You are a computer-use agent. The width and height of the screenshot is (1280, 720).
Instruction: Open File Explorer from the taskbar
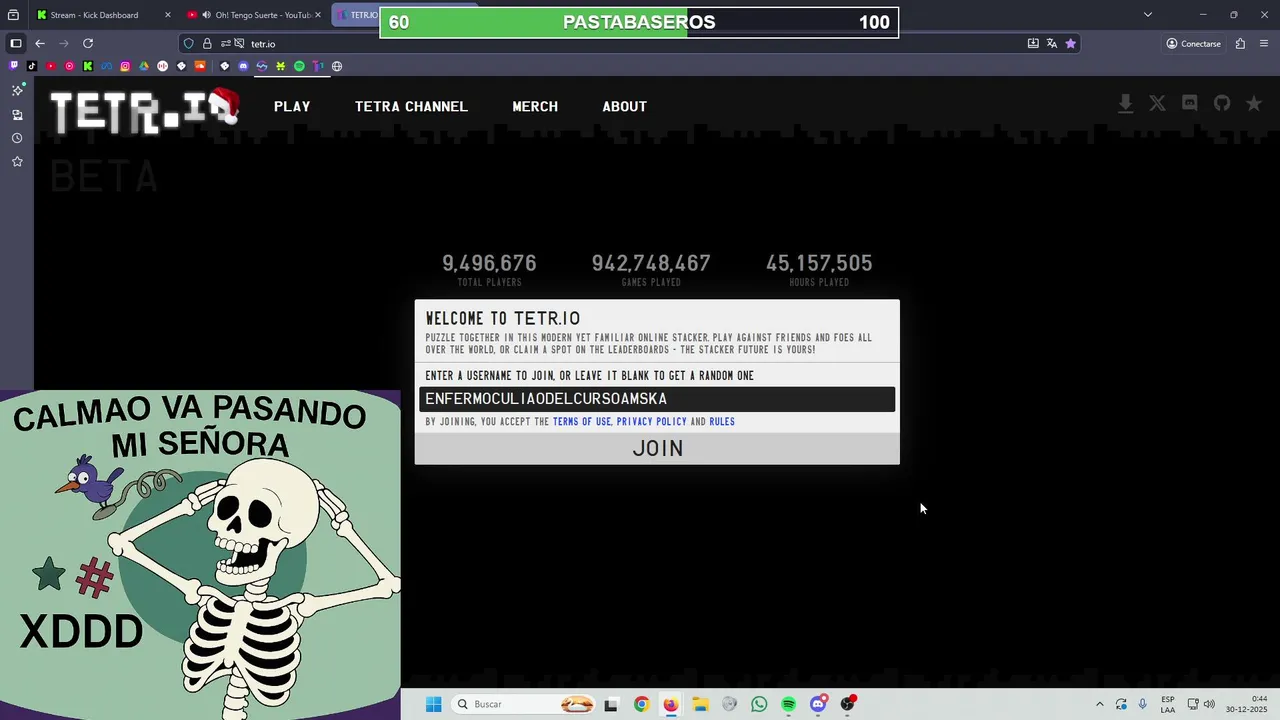click(700, 704)
